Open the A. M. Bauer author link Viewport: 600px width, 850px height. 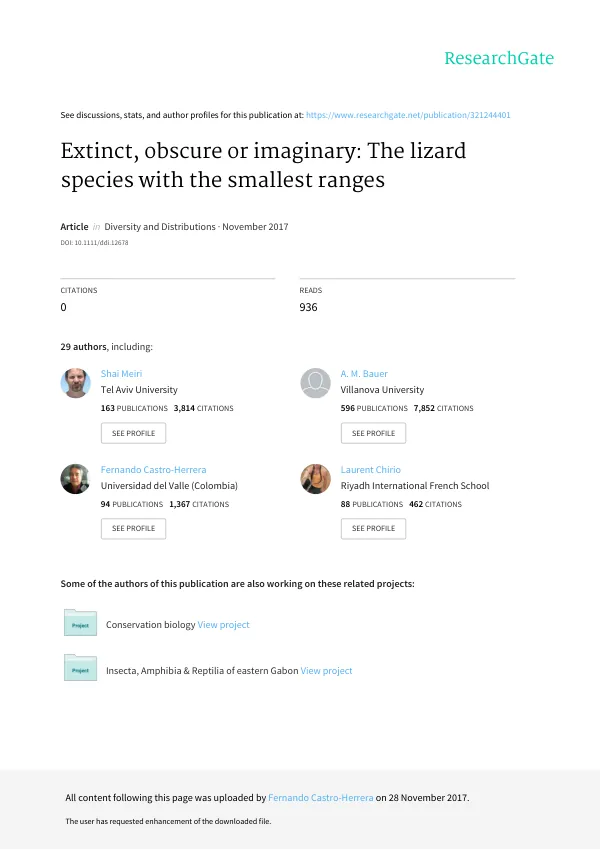pos(364,374)
